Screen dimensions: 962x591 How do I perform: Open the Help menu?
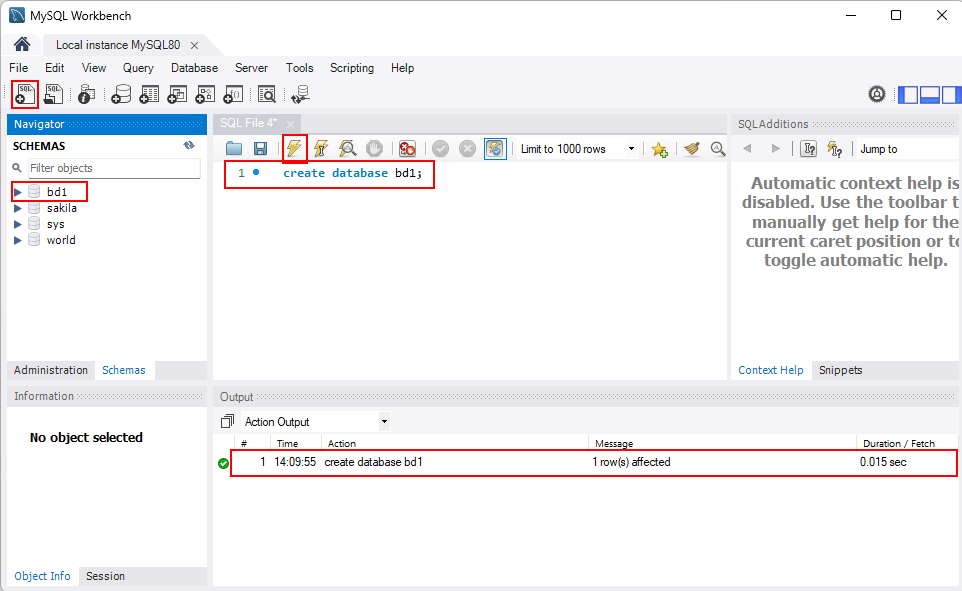click(x=402, y=68)
